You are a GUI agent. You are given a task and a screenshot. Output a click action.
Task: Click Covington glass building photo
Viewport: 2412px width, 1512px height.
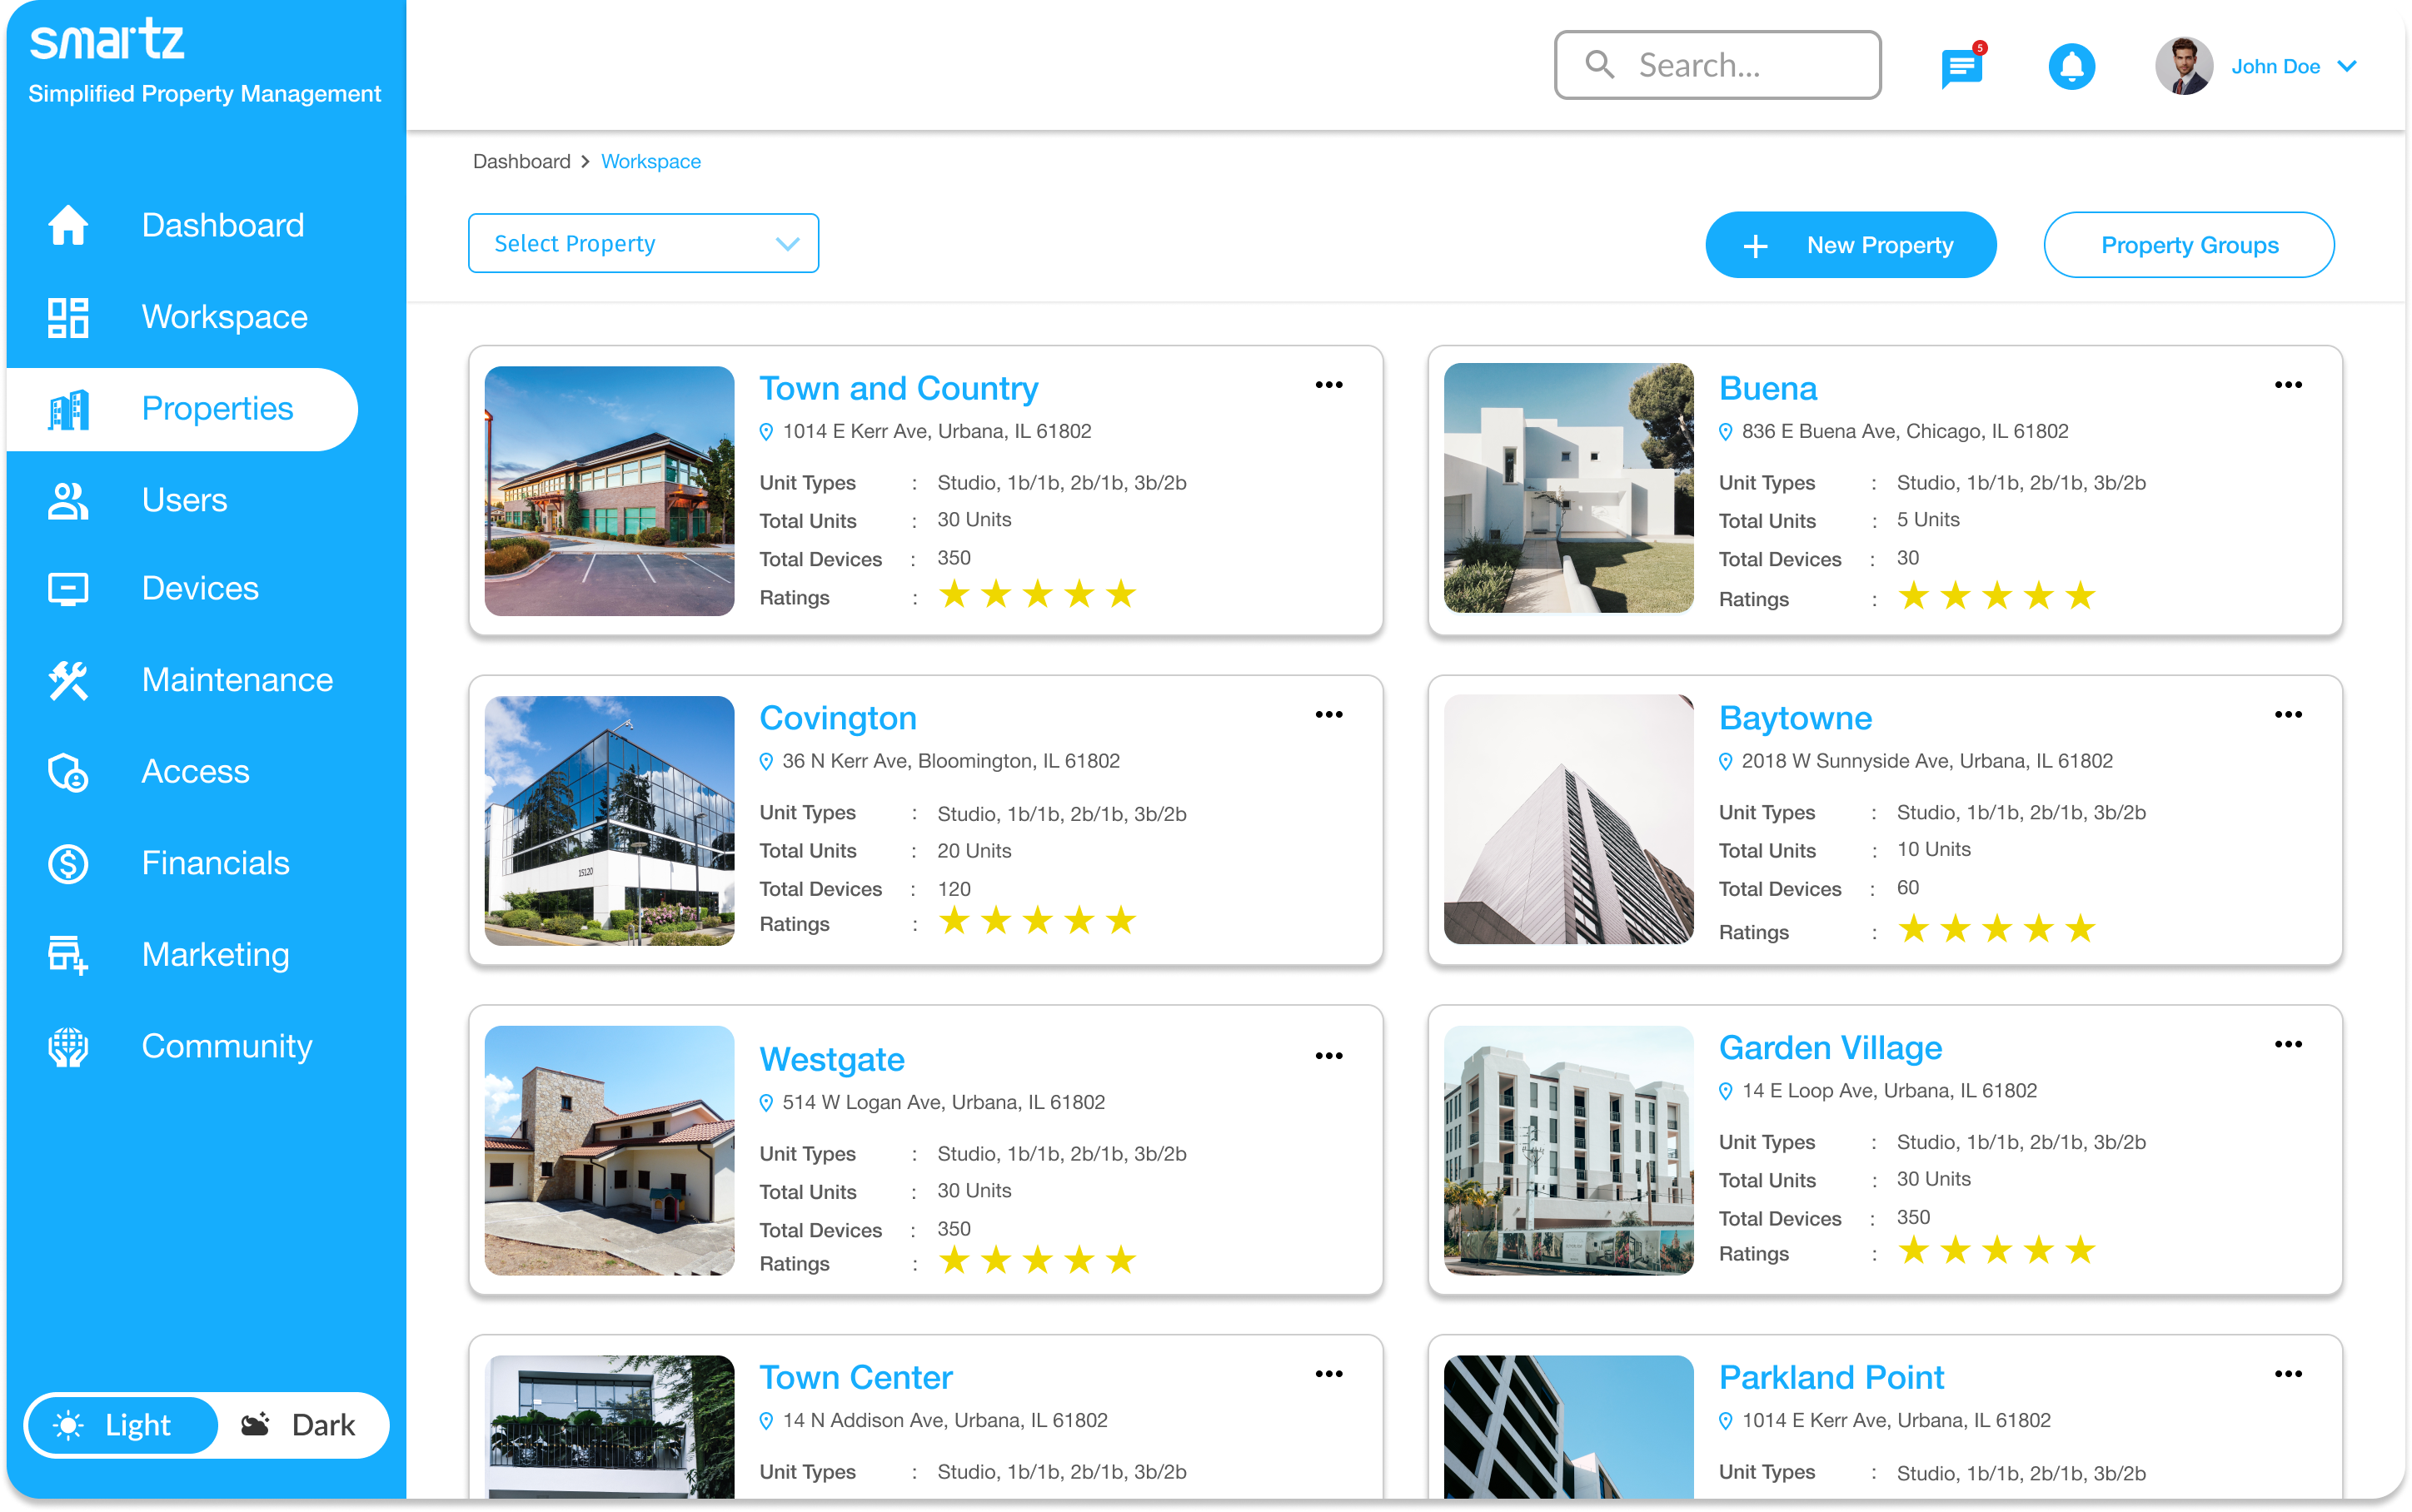609,821
